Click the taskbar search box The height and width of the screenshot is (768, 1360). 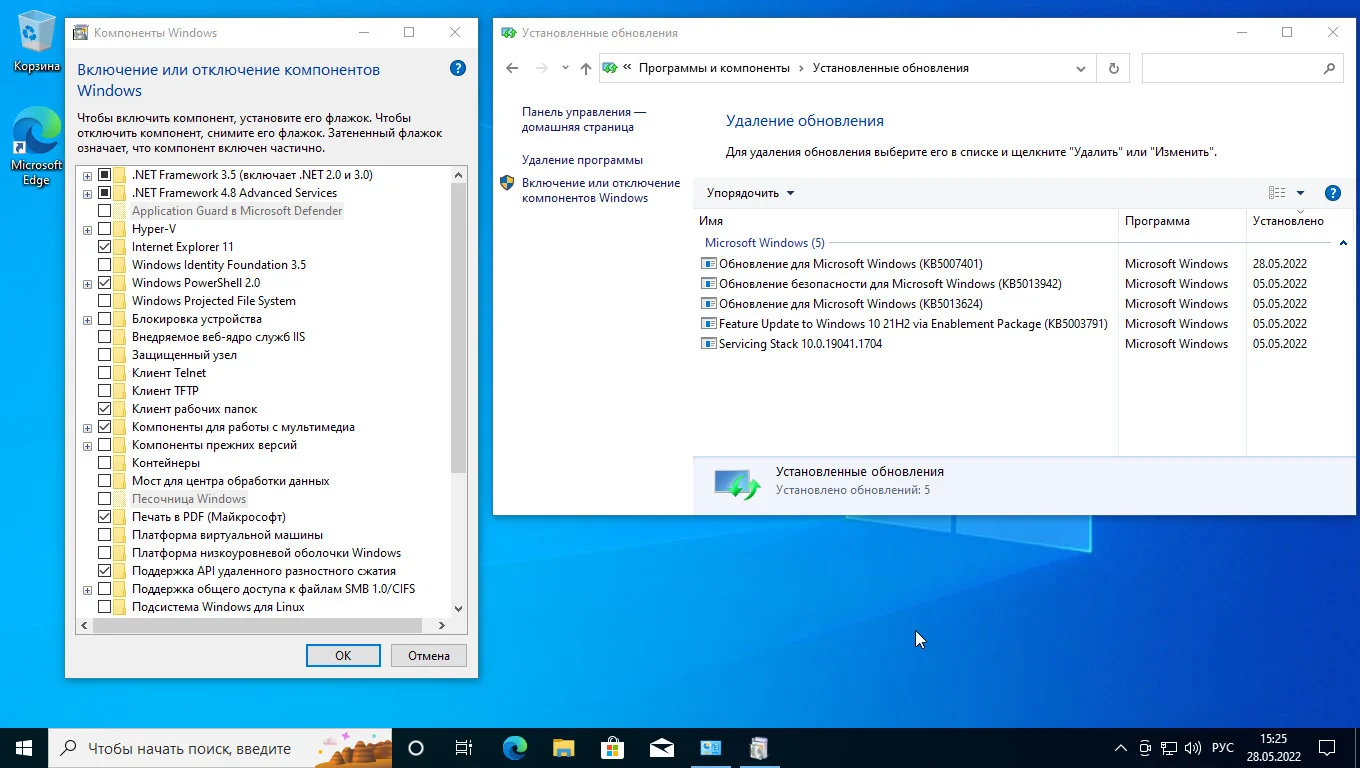pos(220,748)
